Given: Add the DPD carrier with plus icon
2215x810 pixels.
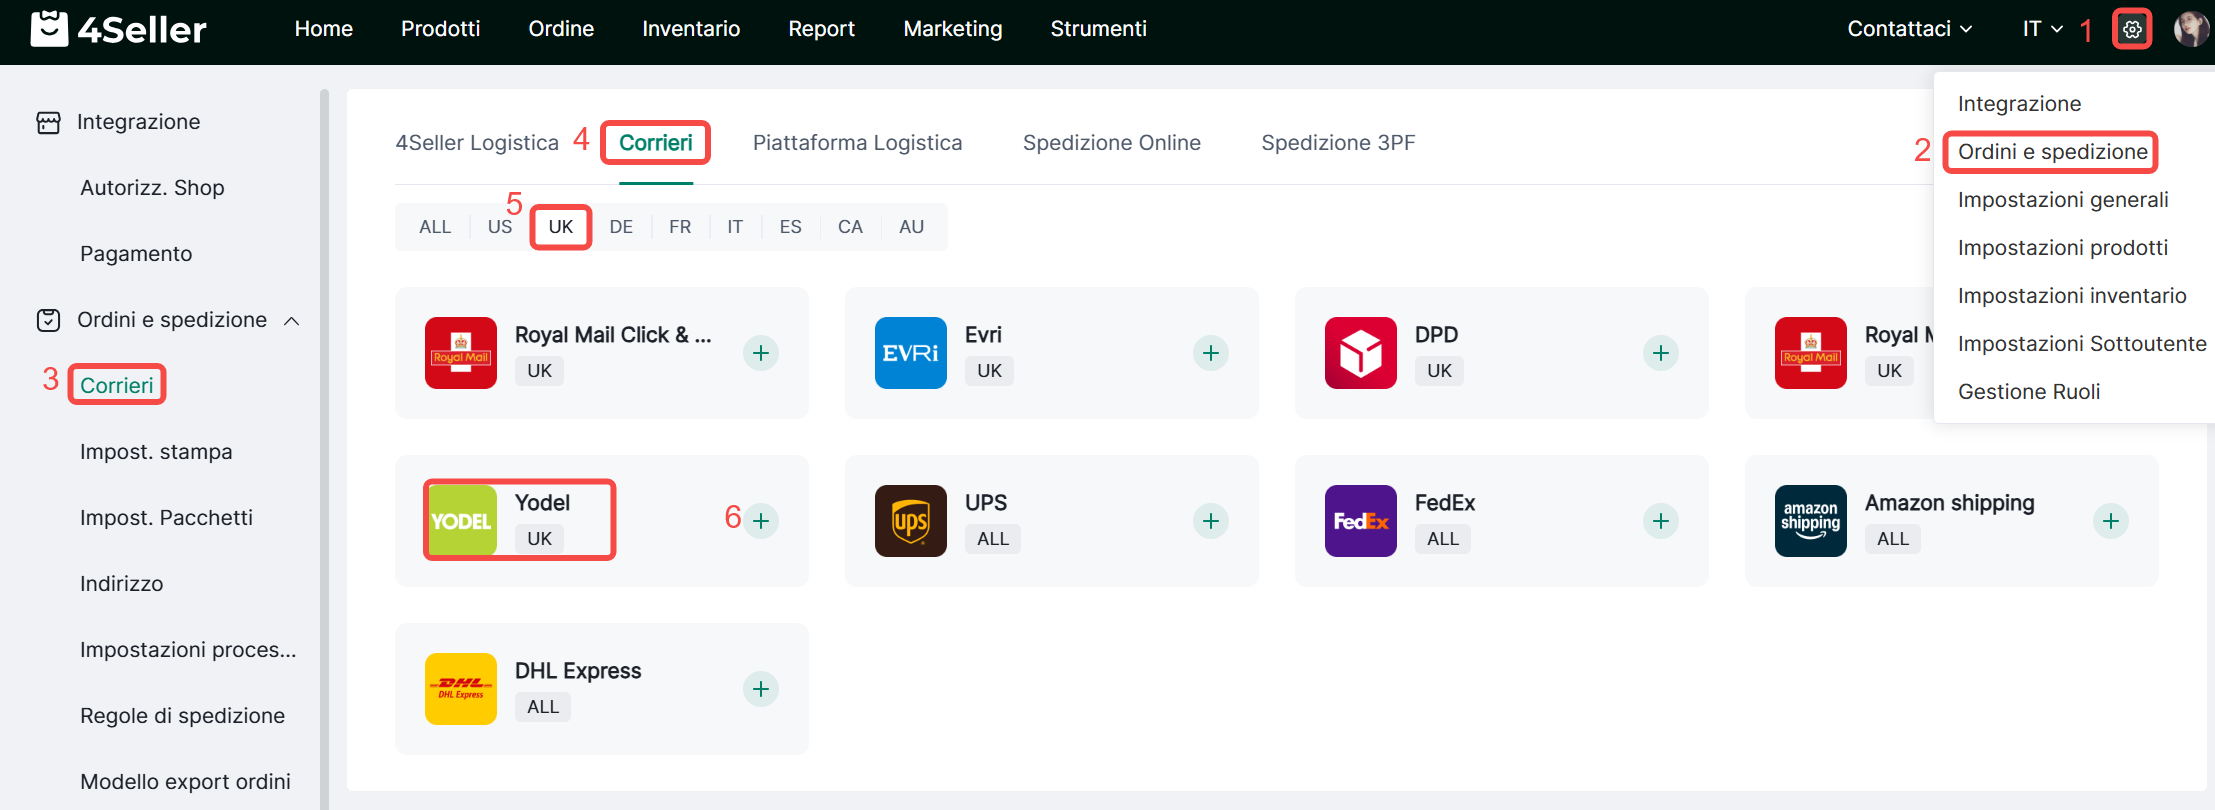Looking at the screenshot, I should point(1660,353).
